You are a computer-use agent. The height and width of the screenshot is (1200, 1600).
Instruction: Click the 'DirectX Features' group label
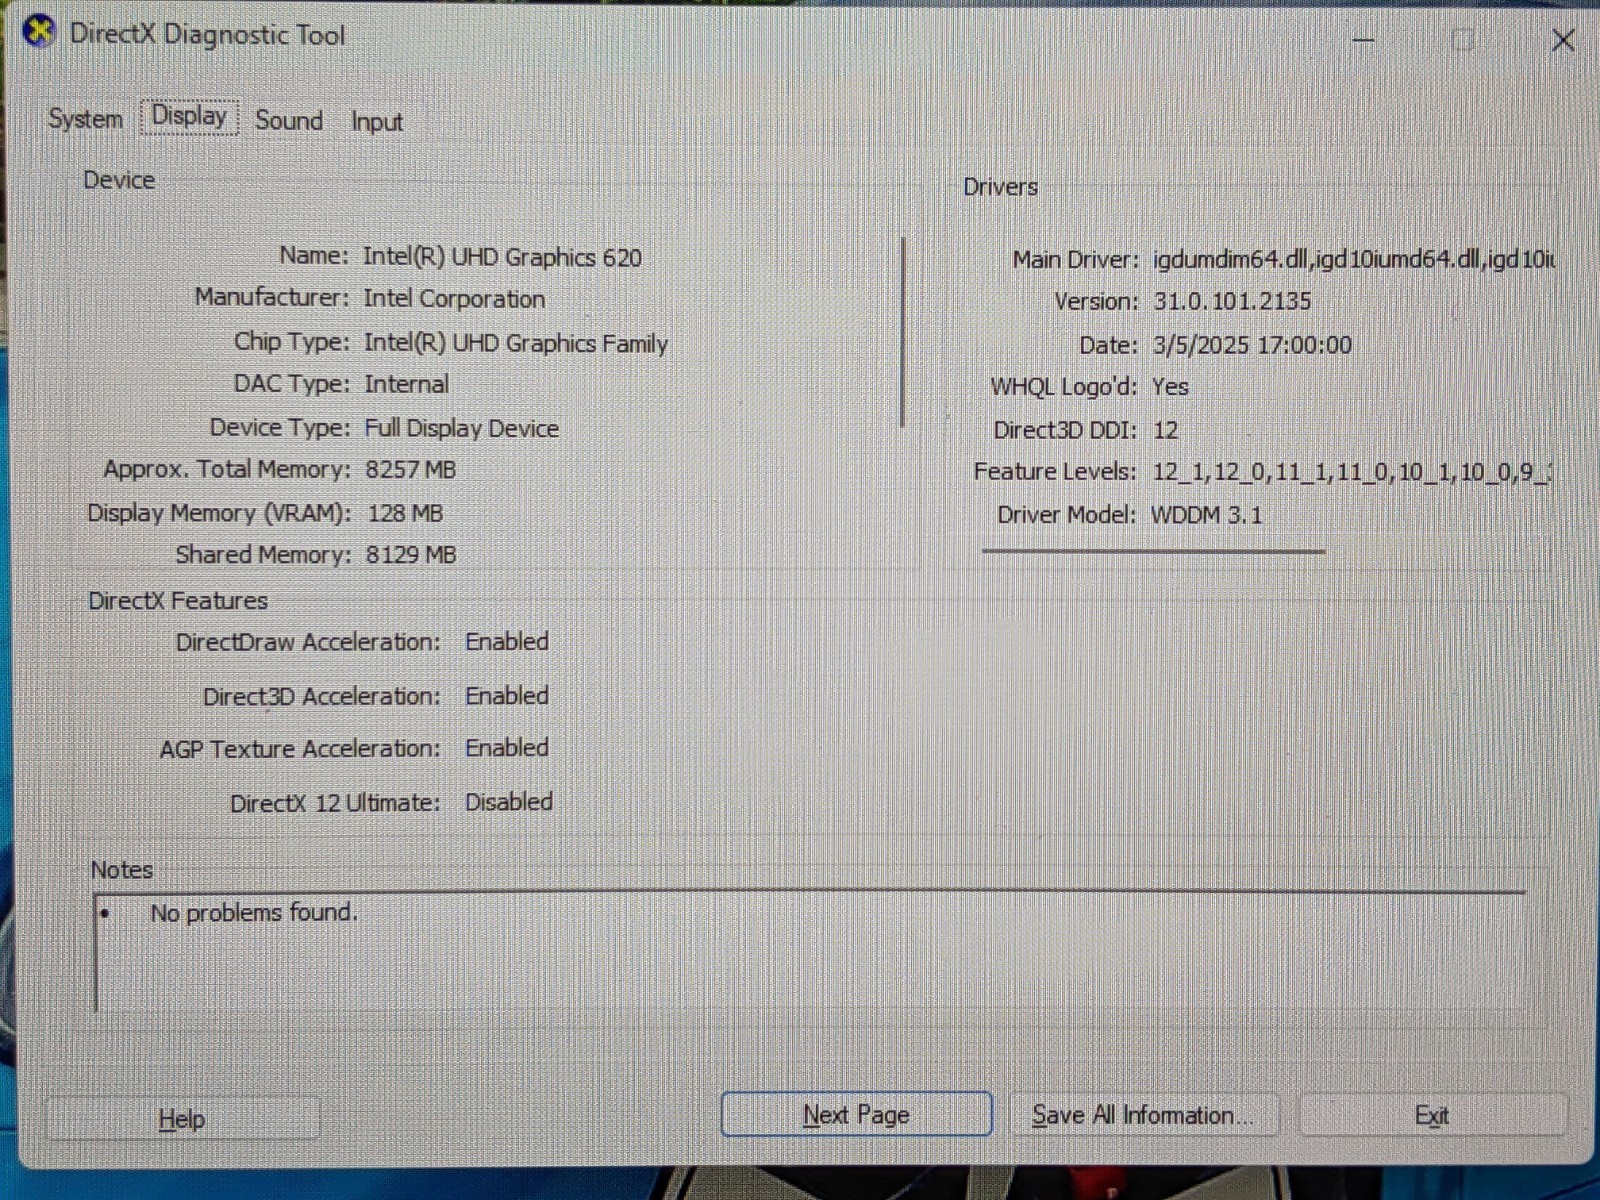178,601
